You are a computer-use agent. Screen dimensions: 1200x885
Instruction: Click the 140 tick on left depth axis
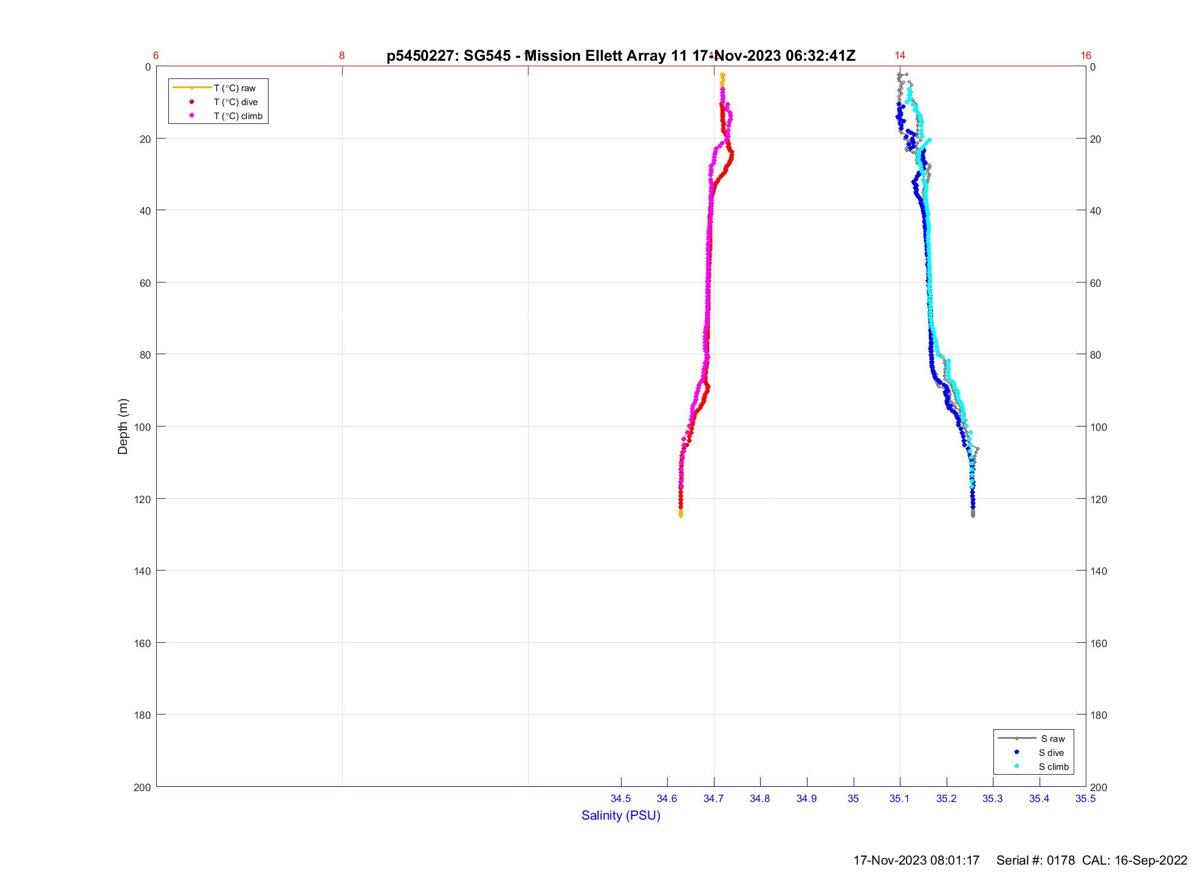pos(142,571)
